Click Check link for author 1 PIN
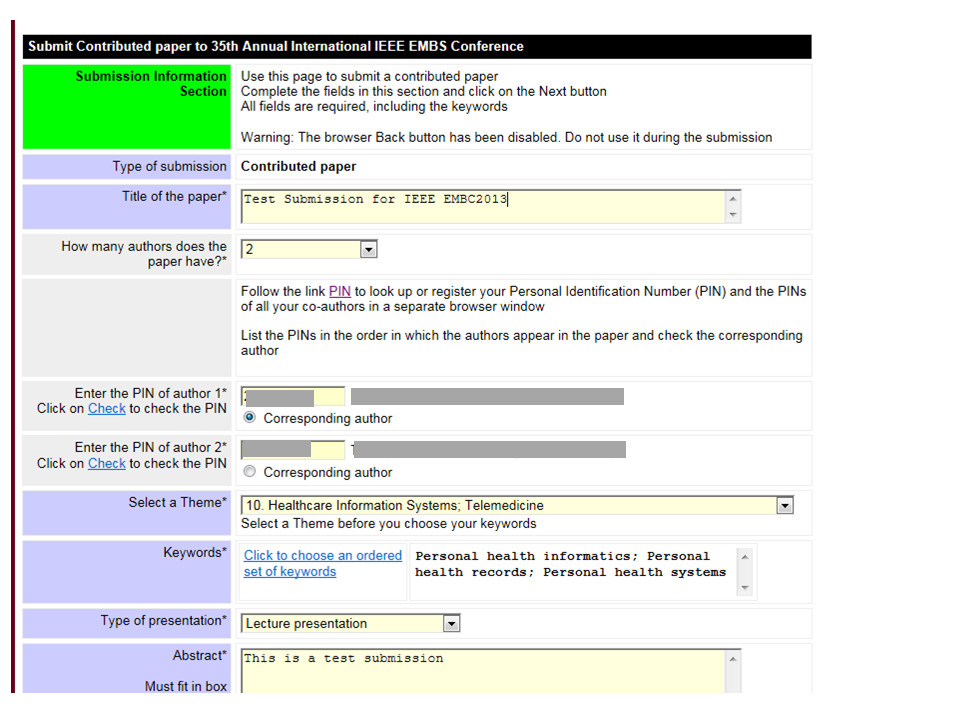This screenshot has width=960, height=720. (107, 408)
